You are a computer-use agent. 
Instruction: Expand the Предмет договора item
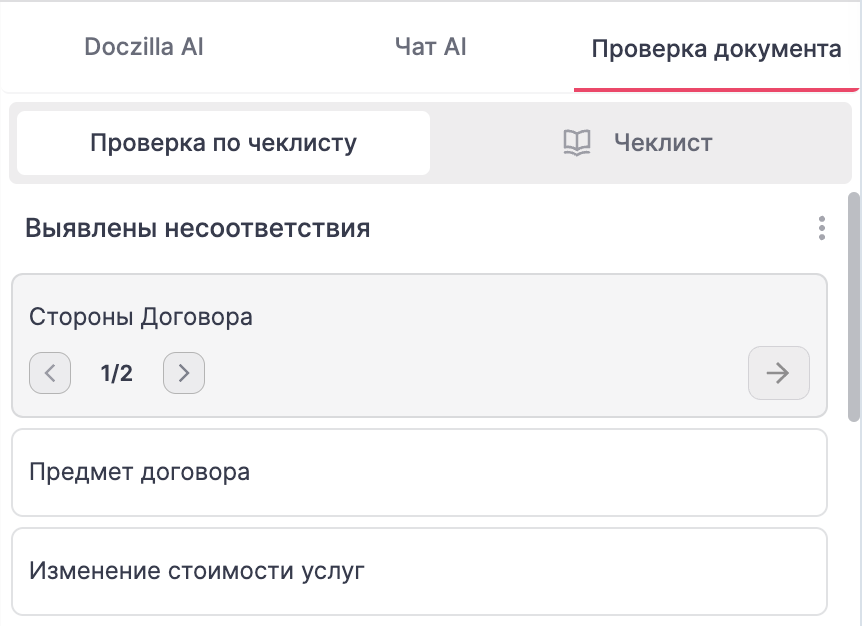click(x=419, y=473)
